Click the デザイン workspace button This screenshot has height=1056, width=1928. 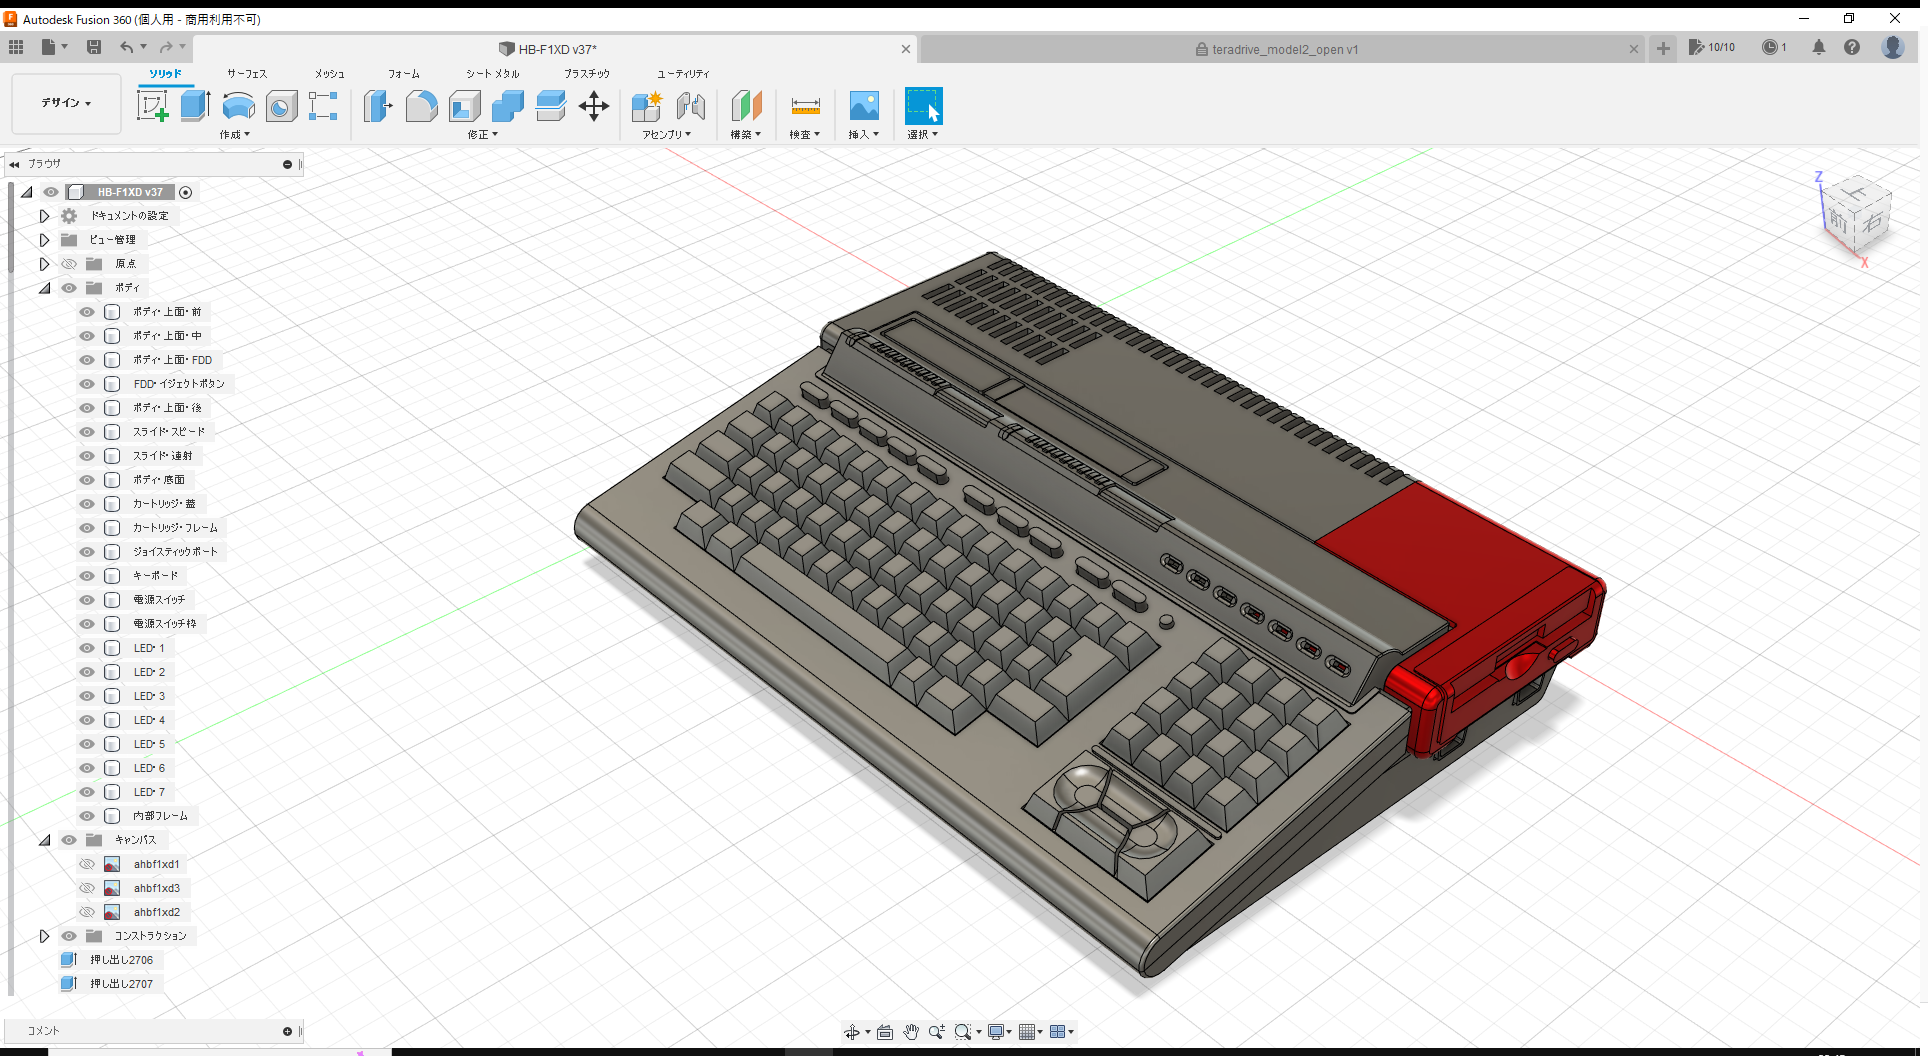(x=64, y=103)
